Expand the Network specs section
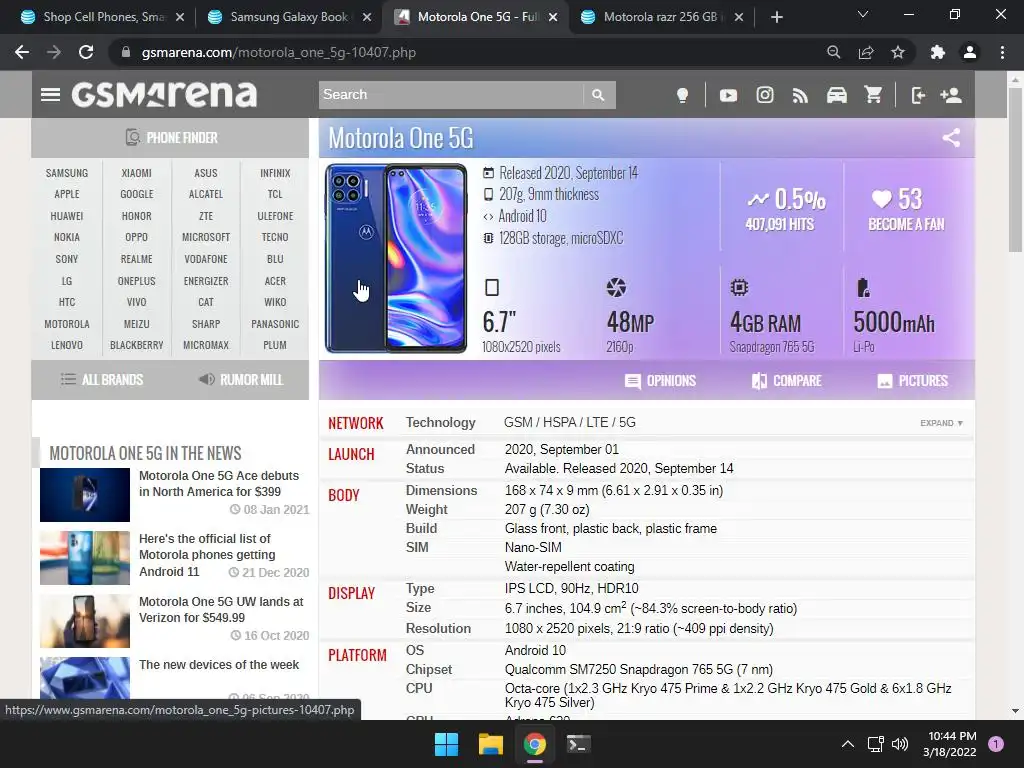The image size is (1024, 768). [x=941, y=423]
